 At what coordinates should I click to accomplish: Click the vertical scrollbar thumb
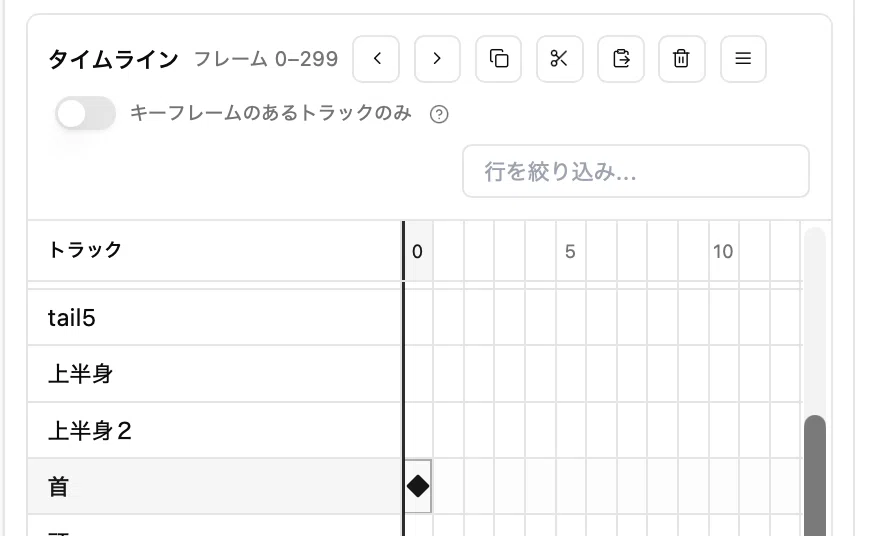point(815,475)
